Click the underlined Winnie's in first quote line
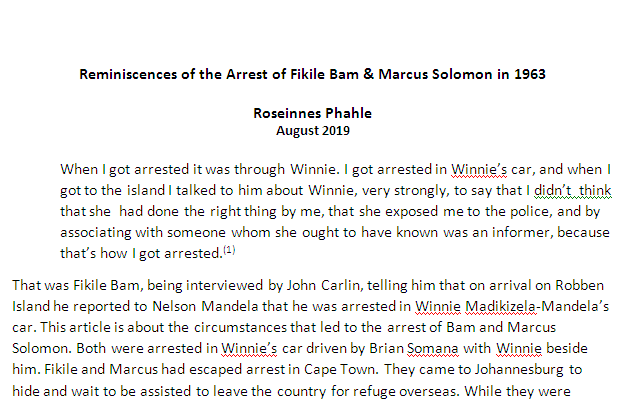 [x=479, y=169]
